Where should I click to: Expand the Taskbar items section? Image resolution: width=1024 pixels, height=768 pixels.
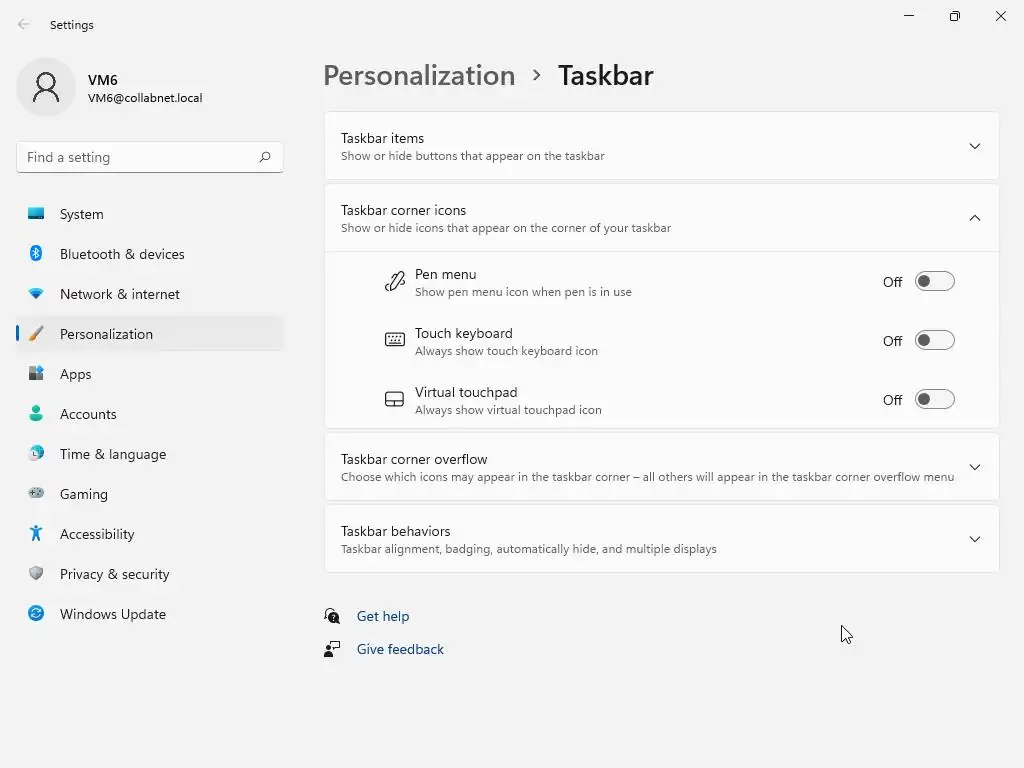point(974,146)
